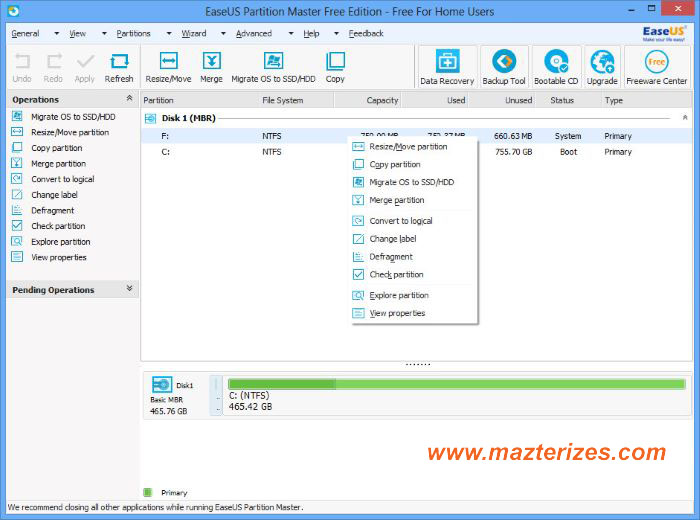Click the pane splitter dots handle

(418, 364)
